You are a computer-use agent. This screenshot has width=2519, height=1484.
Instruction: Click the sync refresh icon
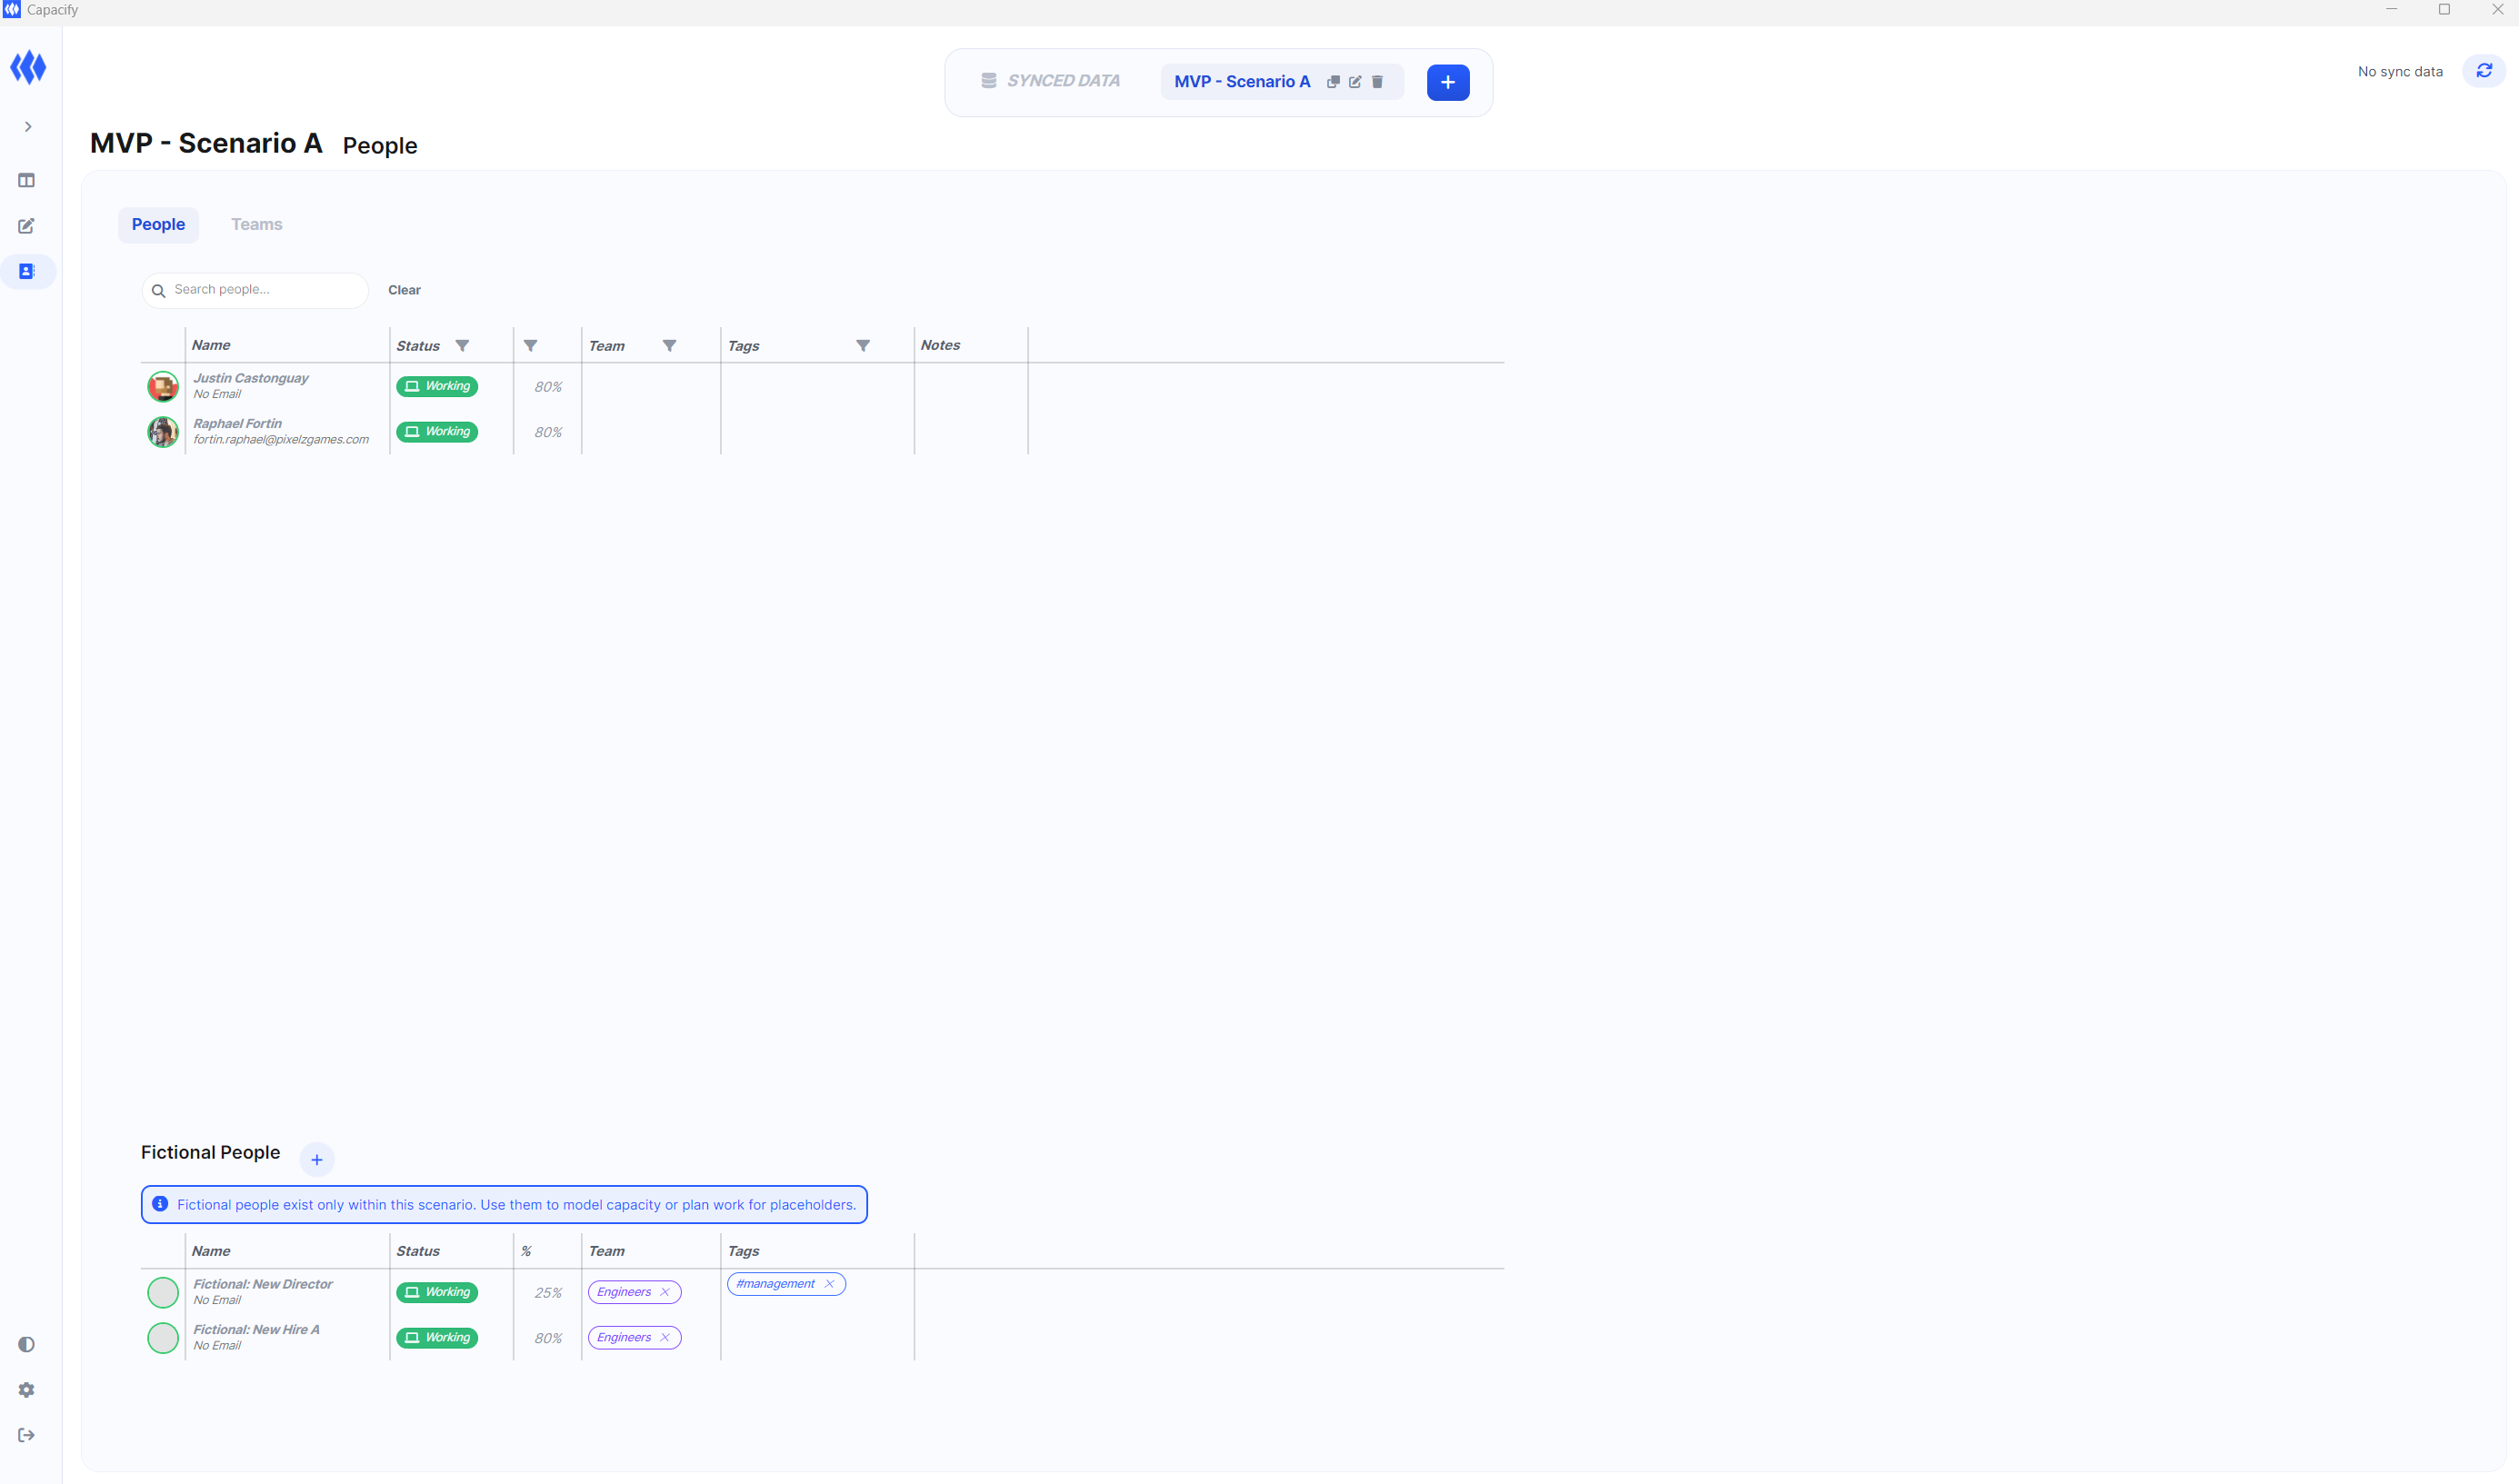[x=2484, y=71]
